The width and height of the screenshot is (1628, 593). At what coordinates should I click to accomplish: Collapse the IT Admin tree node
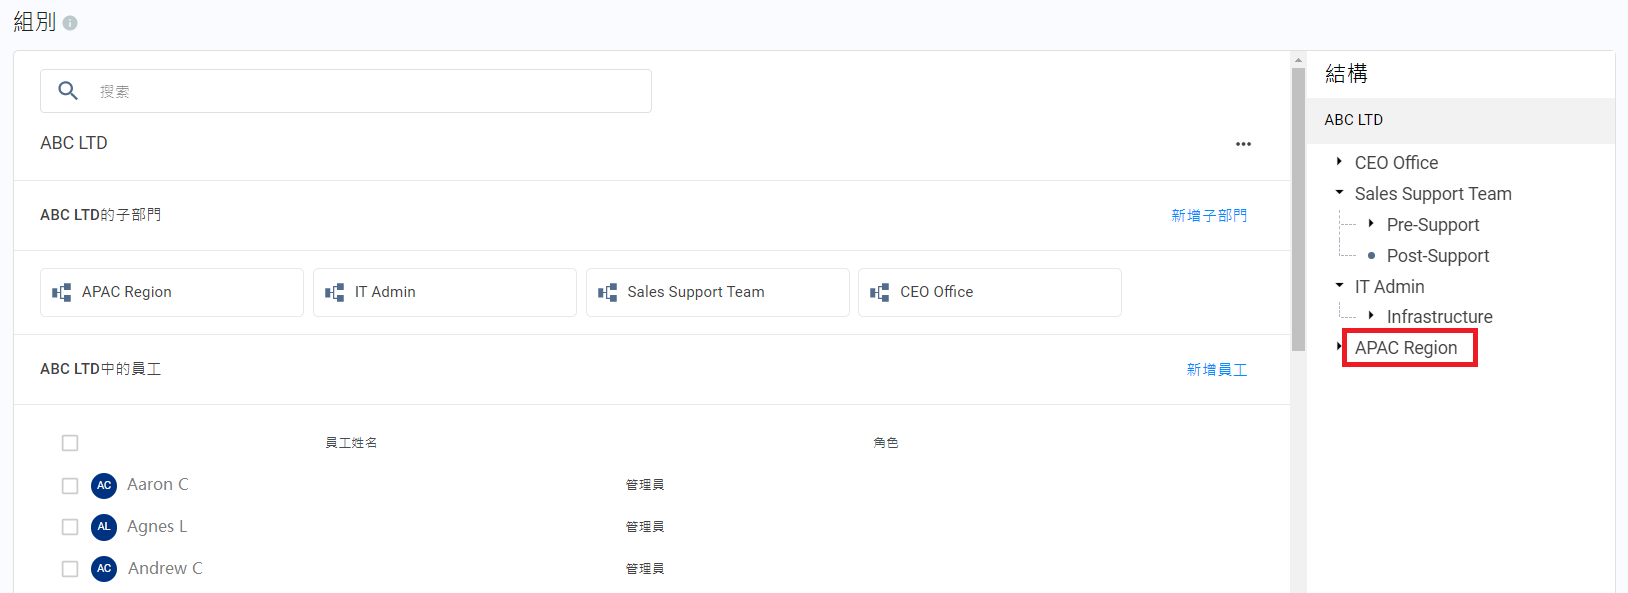[x=1339, y=285]
